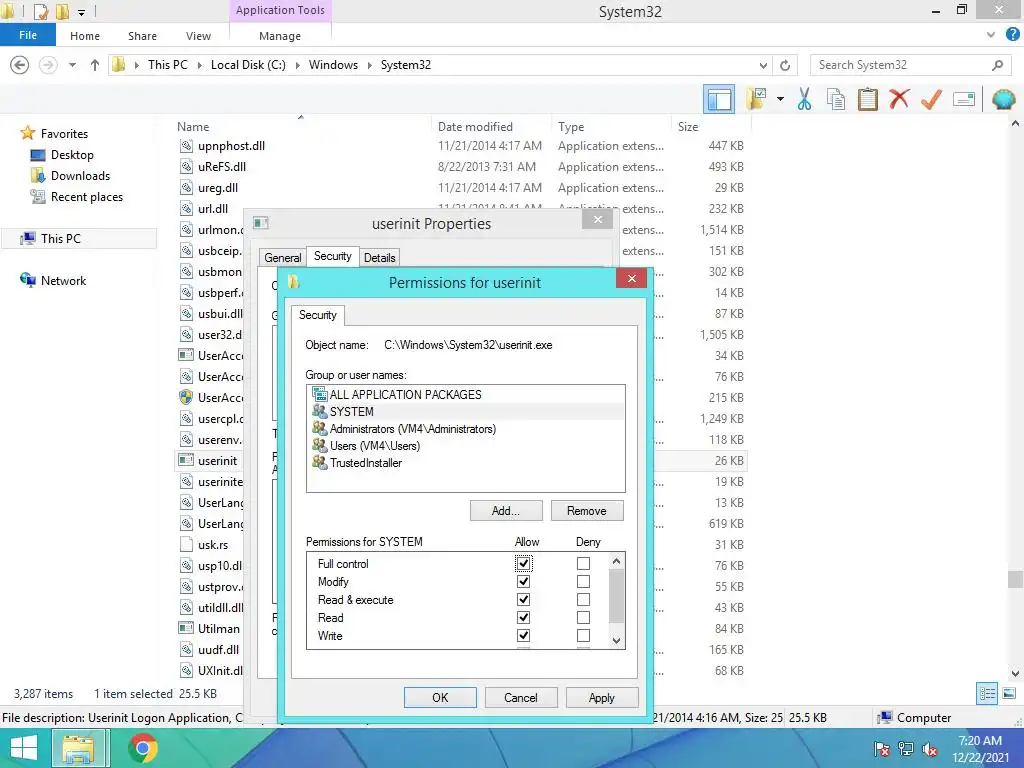Toggle Allow checkbox for Full control
This screenshot has width=1024, height=768.
tap(523, 564)
